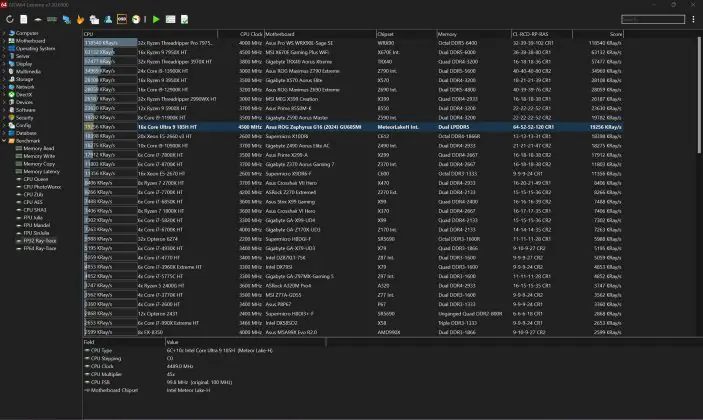Screen dimensions: 703x420
Task: Open the orange-framed OSD panel icon
Action: click(x=122, y=19)
